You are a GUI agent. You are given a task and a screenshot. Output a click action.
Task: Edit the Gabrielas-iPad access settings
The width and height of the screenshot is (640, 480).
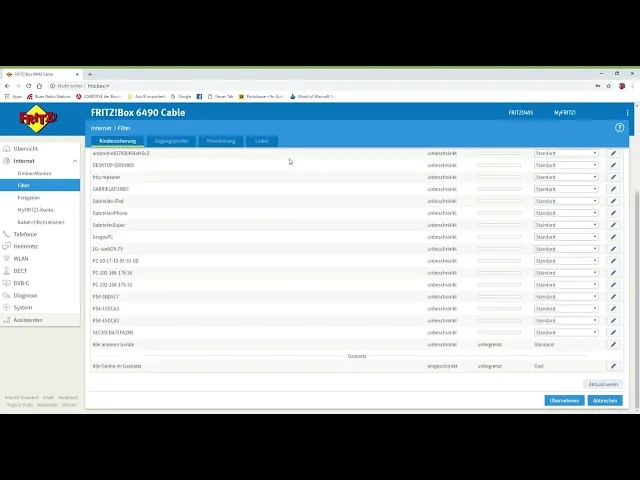coord(613,201)
